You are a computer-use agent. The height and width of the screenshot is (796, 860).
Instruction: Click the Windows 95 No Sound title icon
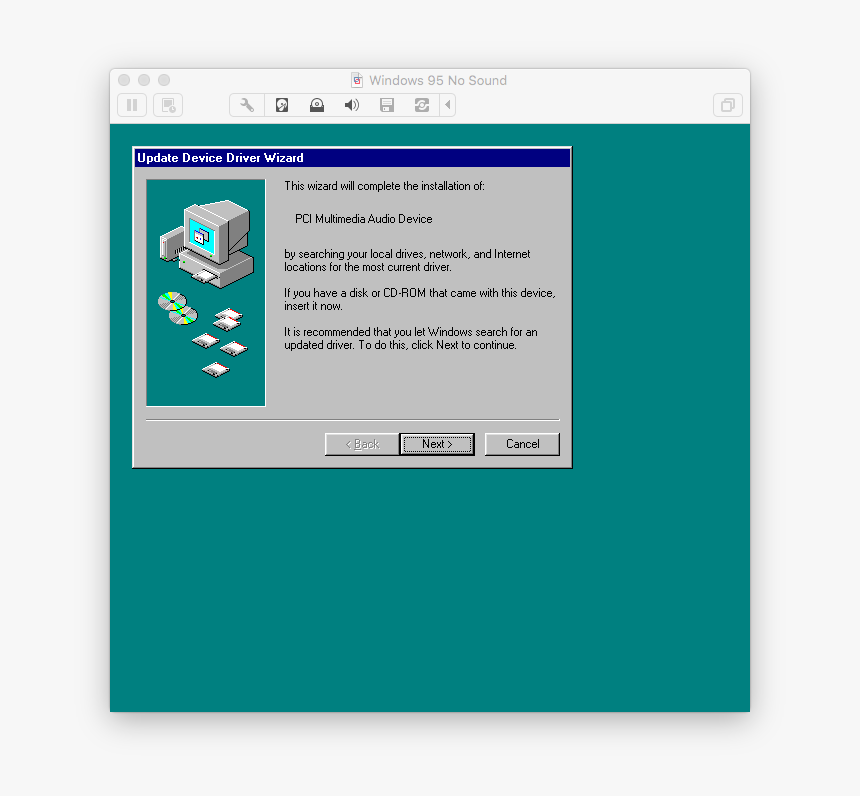(357, 79)
